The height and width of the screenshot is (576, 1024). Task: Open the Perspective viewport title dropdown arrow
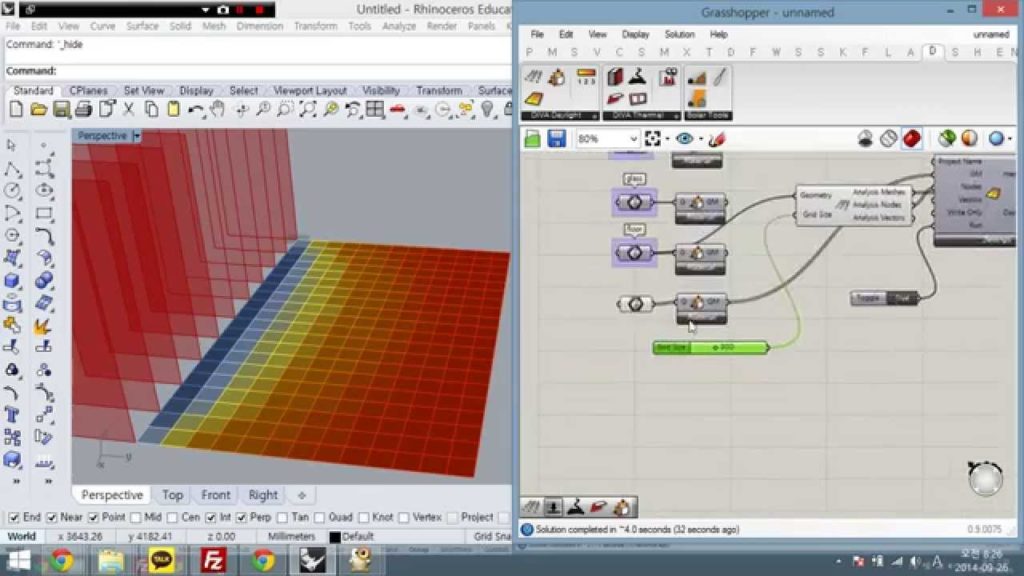137,135
